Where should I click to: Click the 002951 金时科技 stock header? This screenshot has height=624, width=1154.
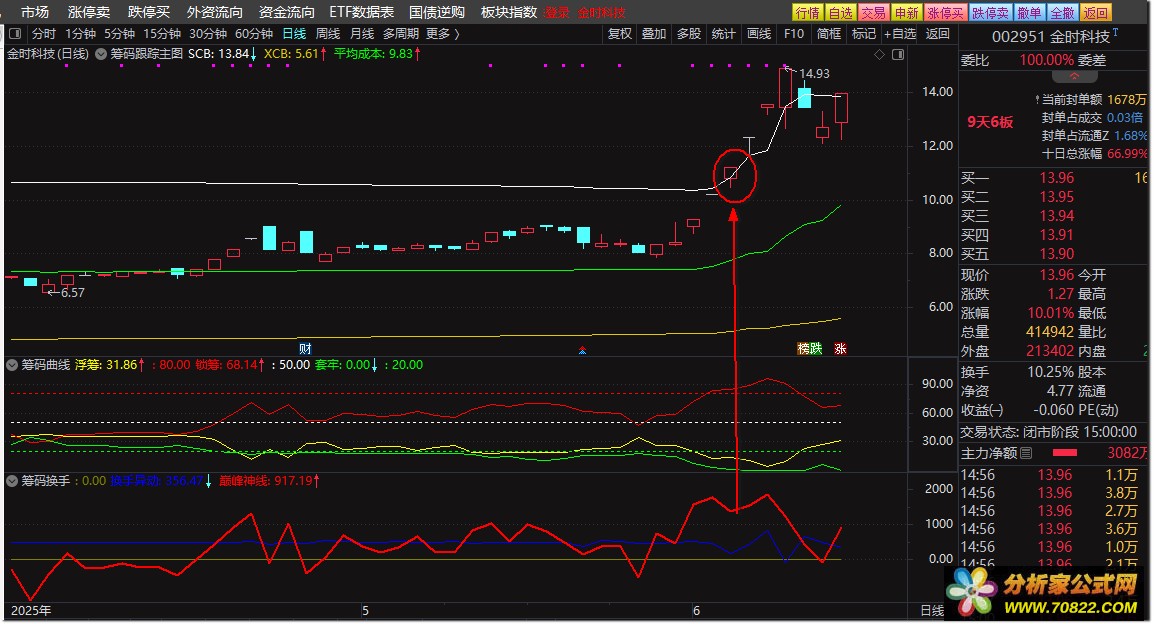(1051, 37)
